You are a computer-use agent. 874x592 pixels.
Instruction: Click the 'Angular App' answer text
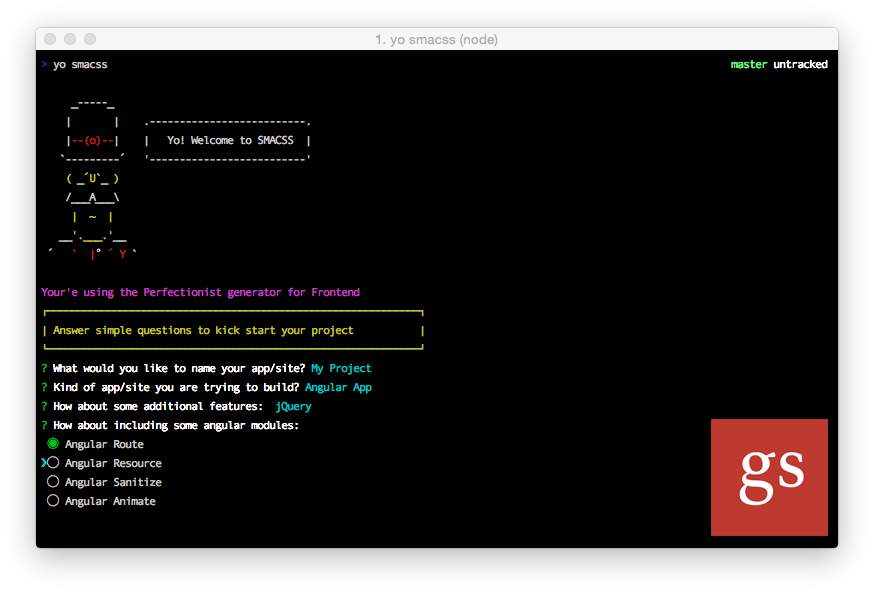(x=338, y=387)
